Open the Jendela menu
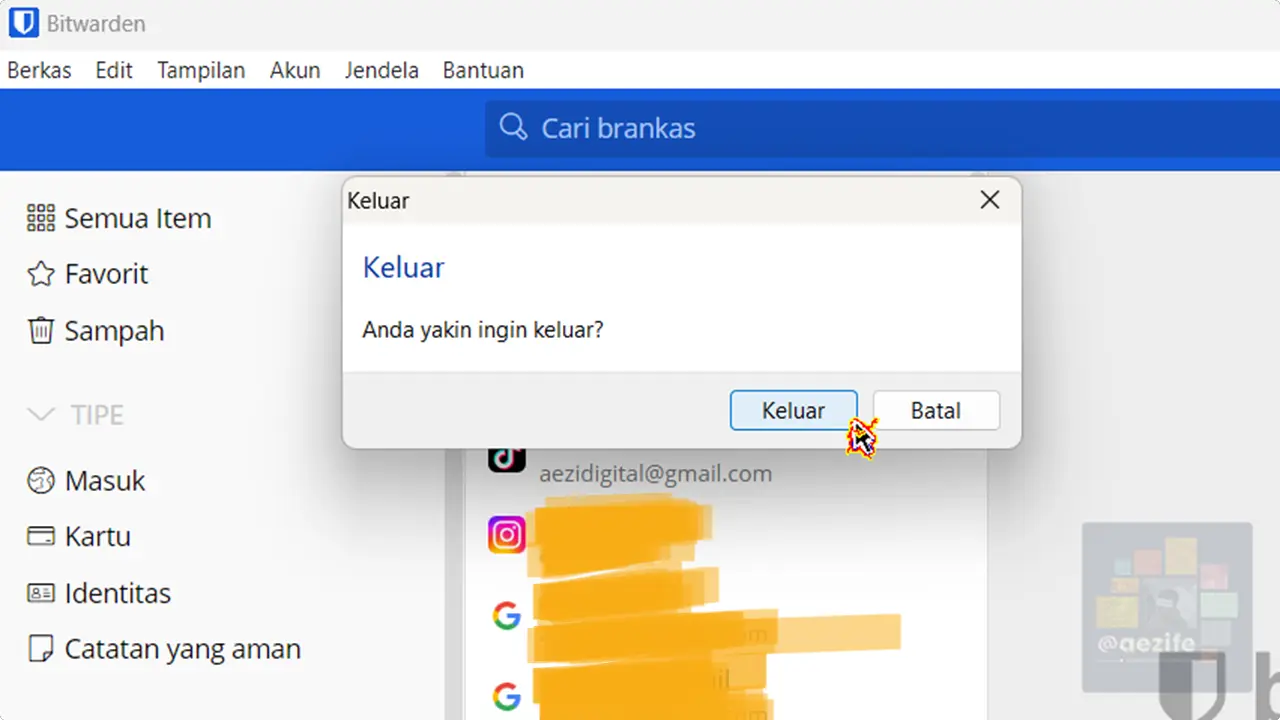This screenshot has height=720, width=1280. point(382,71)
